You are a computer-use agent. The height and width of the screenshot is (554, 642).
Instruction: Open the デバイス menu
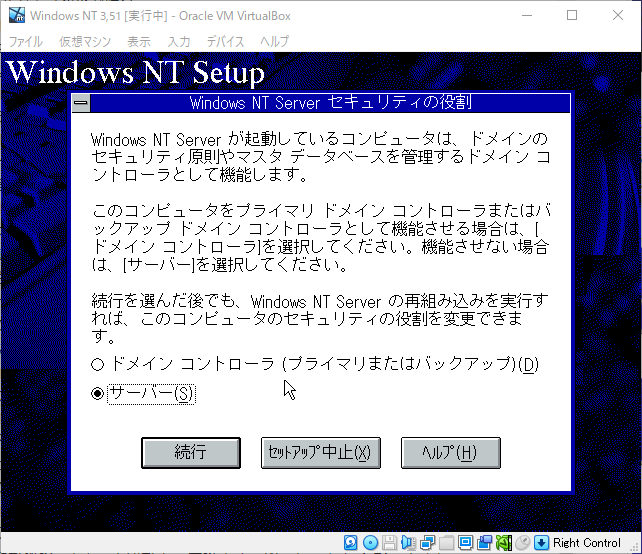click(x=225, y=41)
